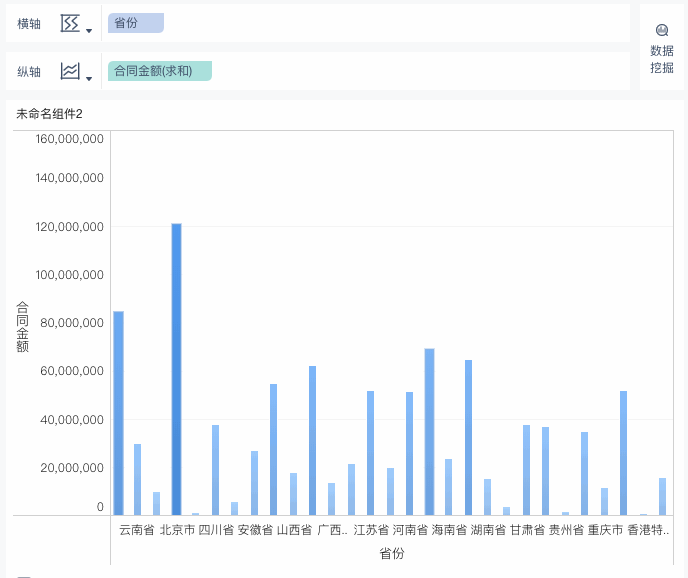Click the 湖南省 axis label

point(488,530)
